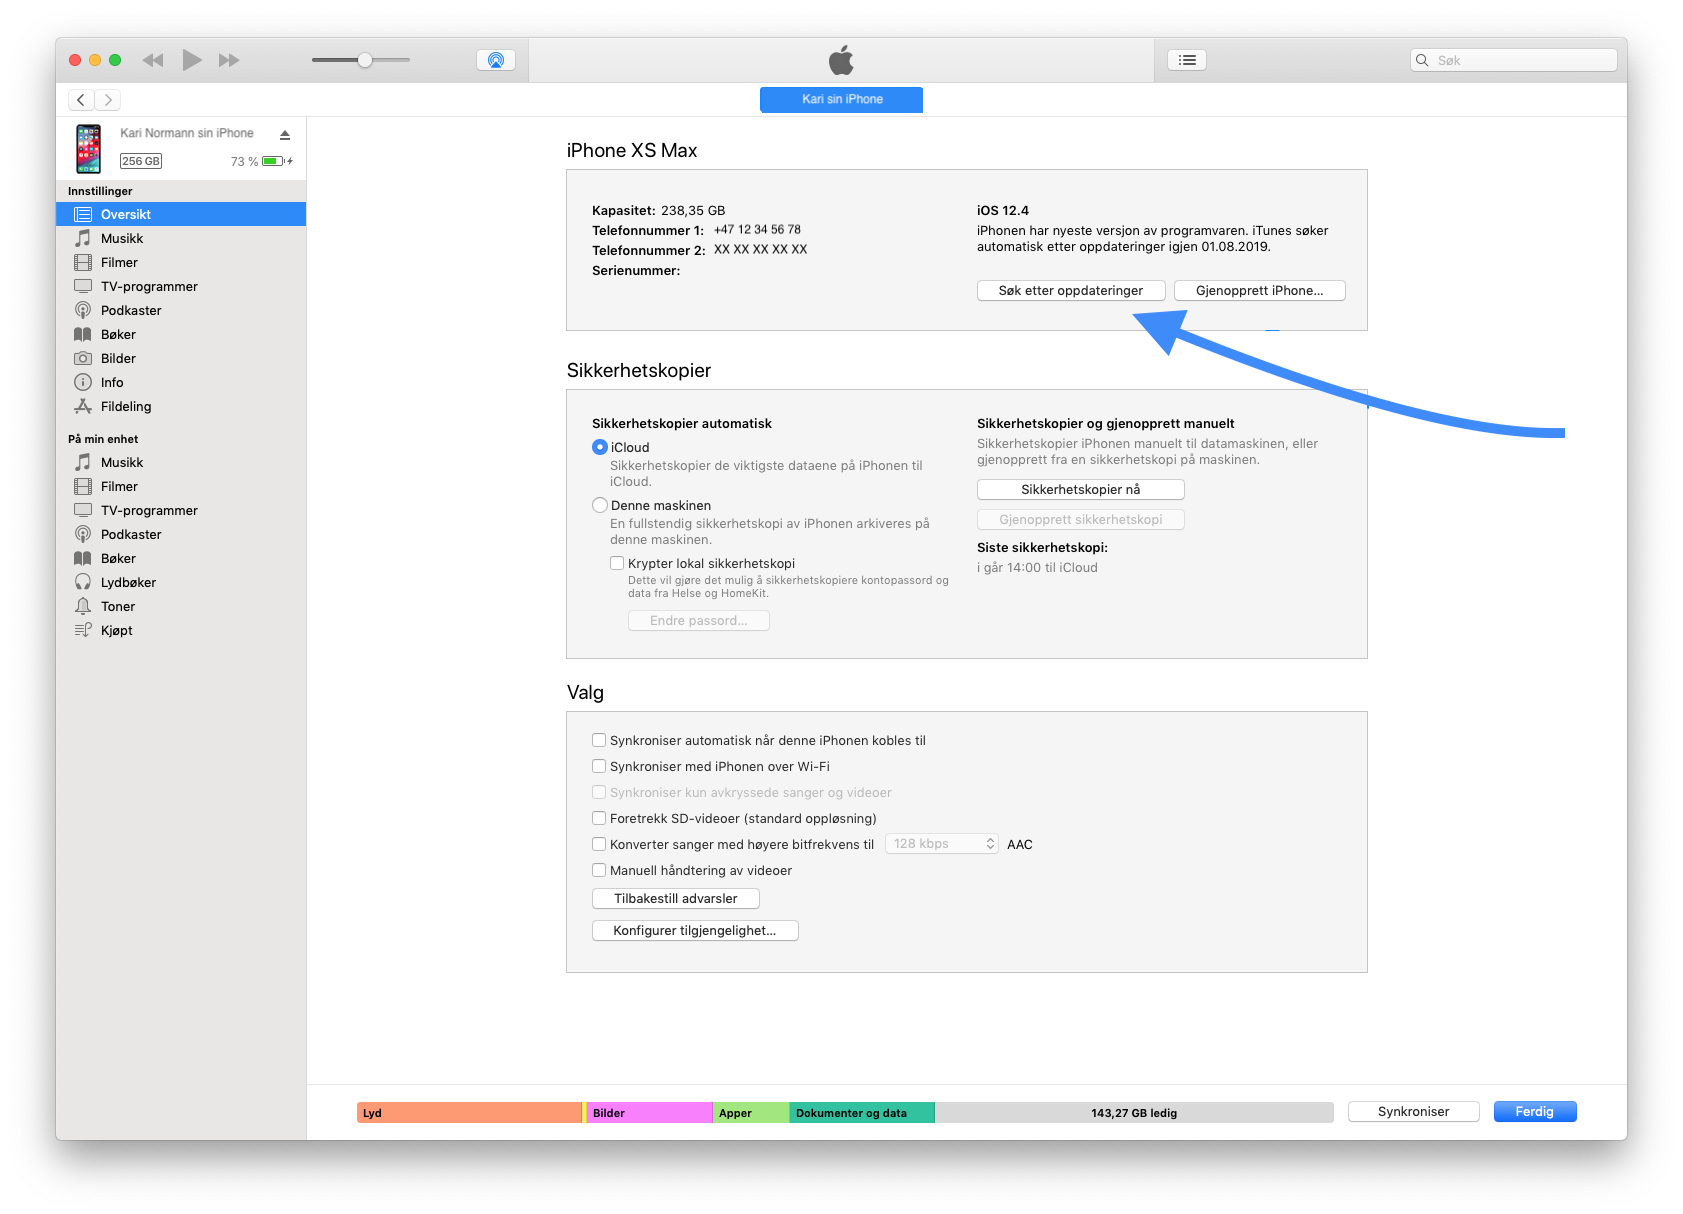The height and width of the screenshot is (1214, 1683).
Task: Open the Up Next list icon
Action: [1187, 60]
